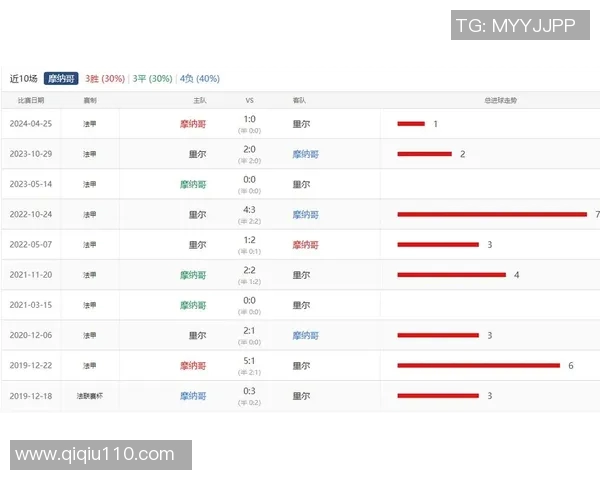
Task: Click the 主队 column header
Action: point(200,100)
